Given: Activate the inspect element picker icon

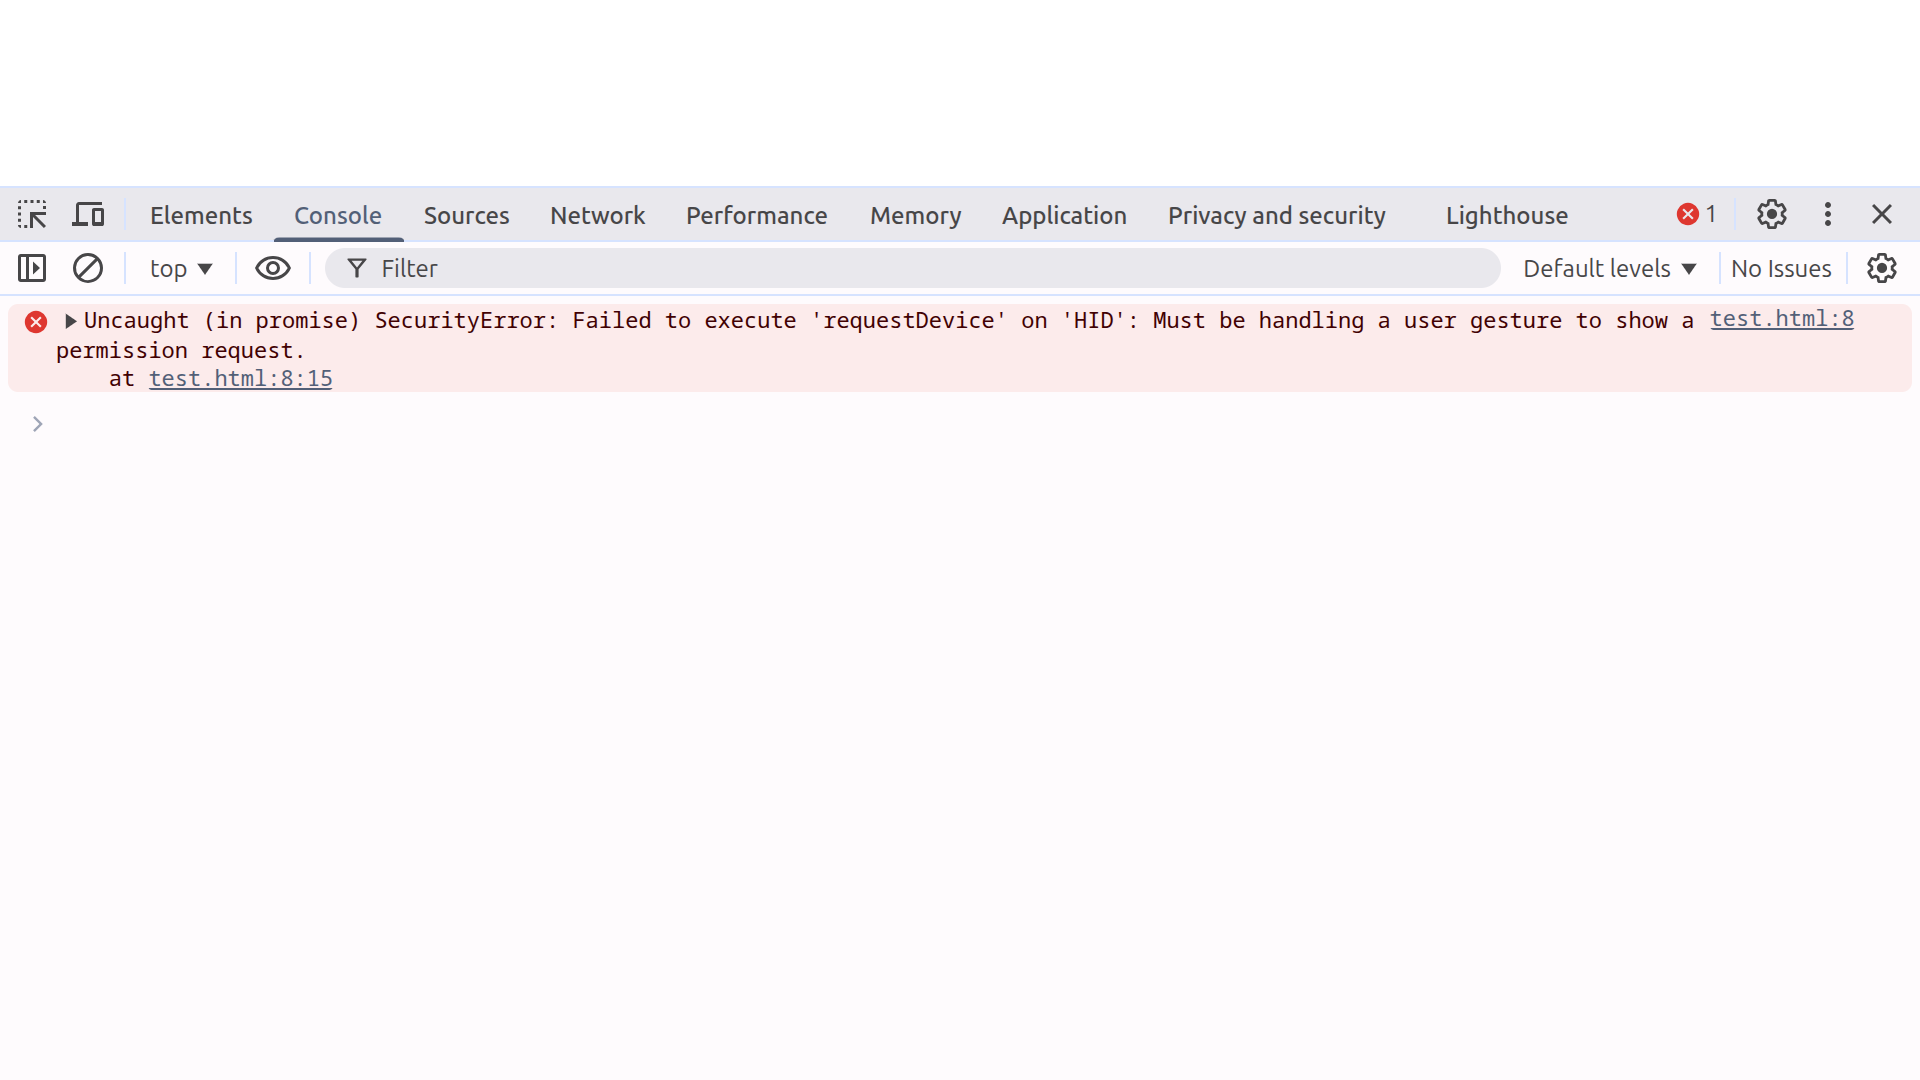Looking at the screenshot, I should tap(32, 214).
